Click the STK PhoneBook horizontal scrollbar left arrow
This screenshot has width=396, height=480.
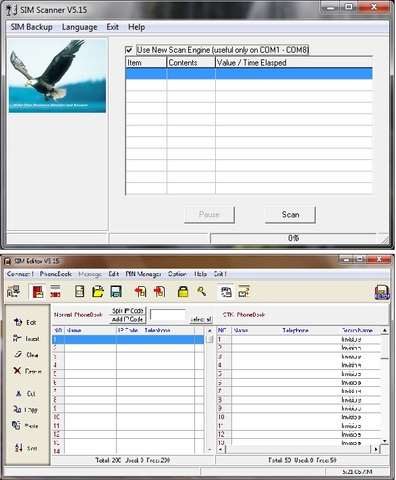(x=221, y=449)
